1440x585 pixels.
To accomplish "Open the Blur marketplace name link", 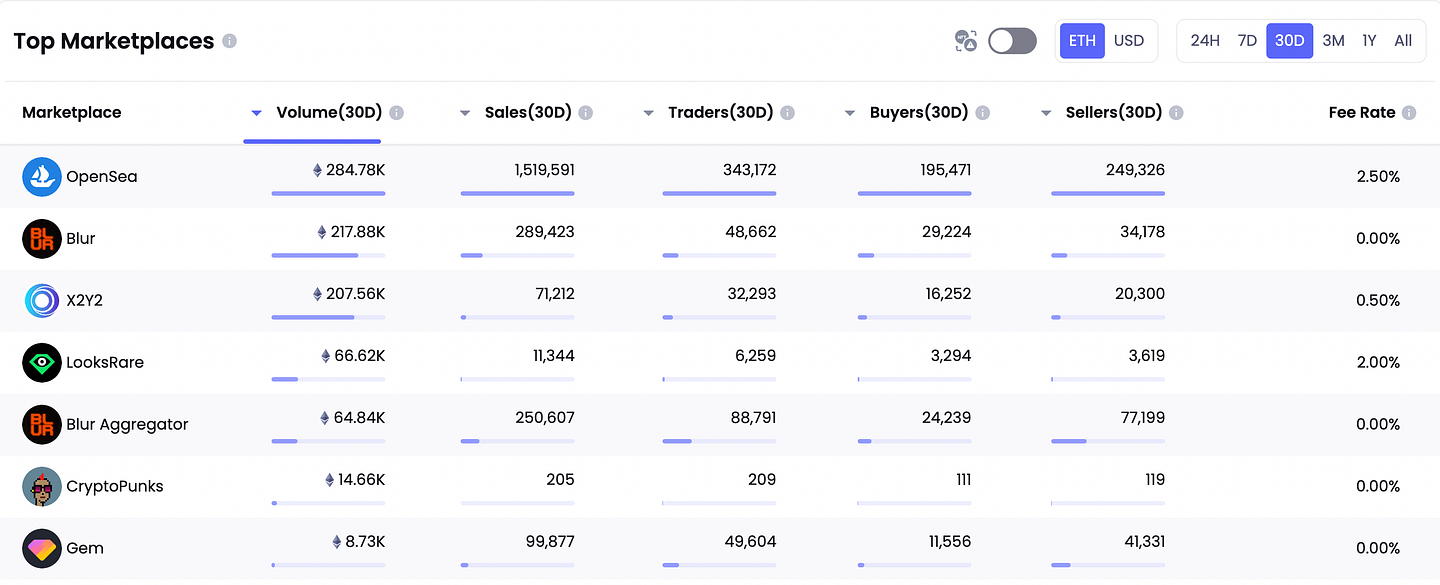I will 81,239.
